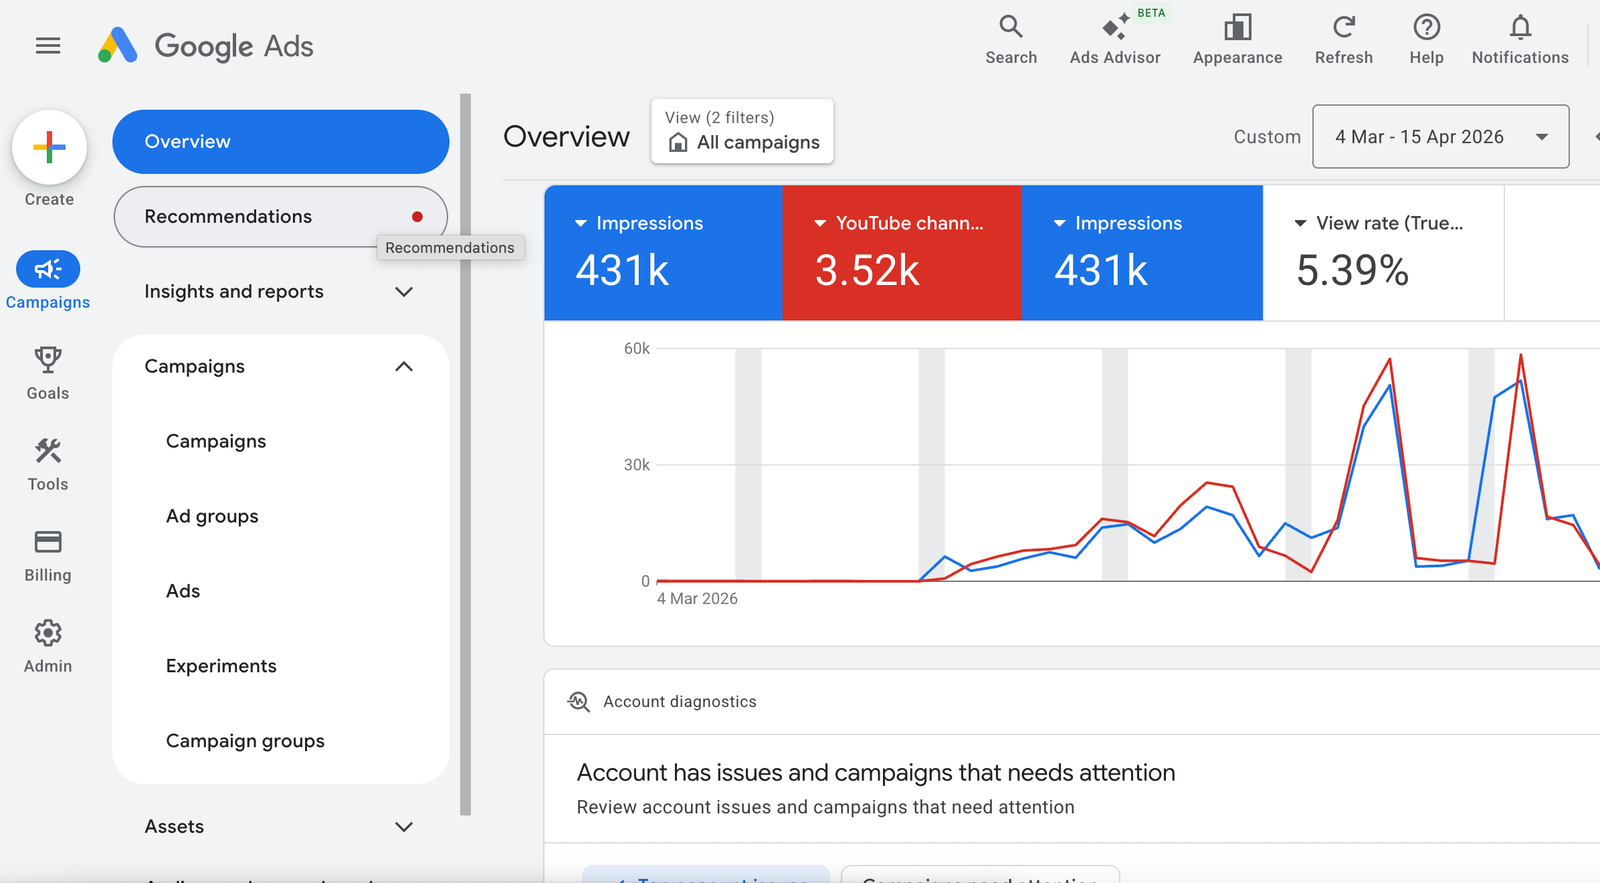Open the Appearance settings
Viewport: 1600px width, 883px height.
[x=1237, y=40]
